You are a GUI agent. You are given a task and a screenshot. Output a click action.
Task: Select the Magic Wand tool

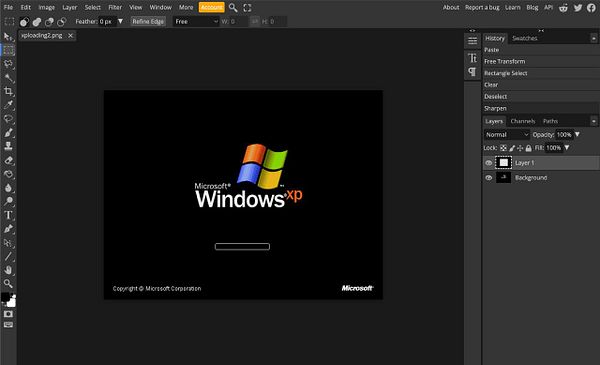pyautogui.click(x=8, y=78)
